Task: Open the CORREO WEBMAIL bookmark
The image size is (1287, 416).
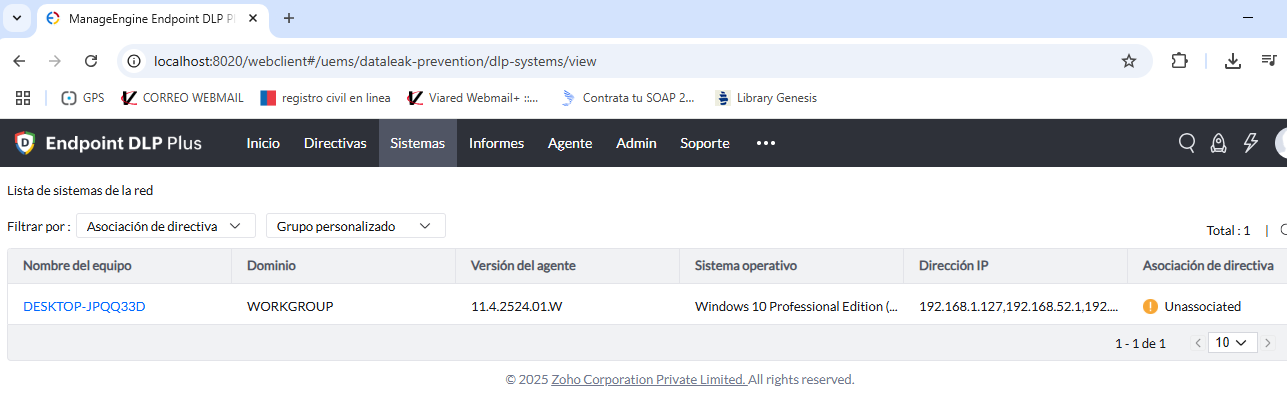Action: 183,98
